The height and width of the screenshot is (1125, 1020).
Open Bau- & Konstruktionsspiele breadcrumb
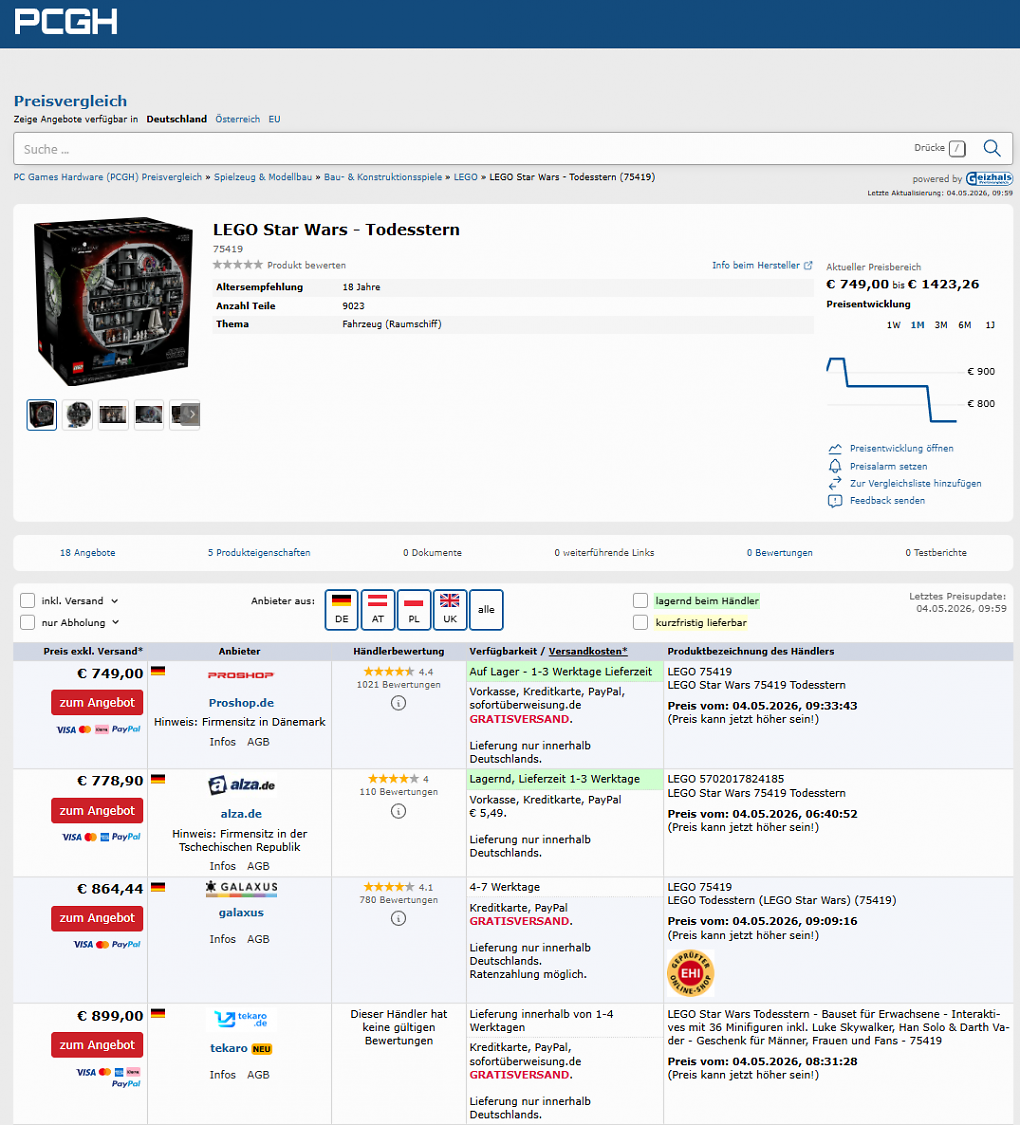coord(383,176)
